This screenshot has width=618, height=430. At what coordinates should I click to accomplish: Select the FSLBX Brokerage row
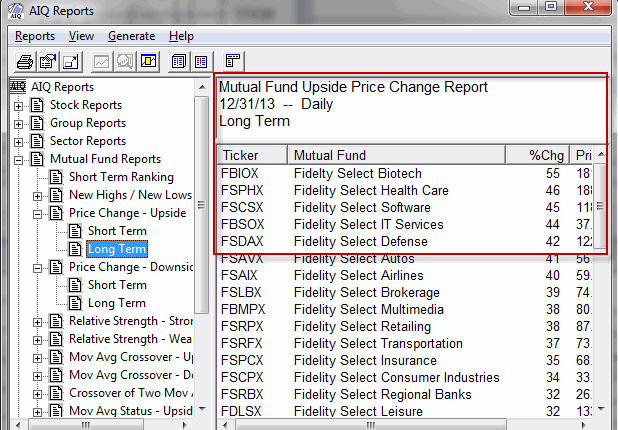point(405,292)
